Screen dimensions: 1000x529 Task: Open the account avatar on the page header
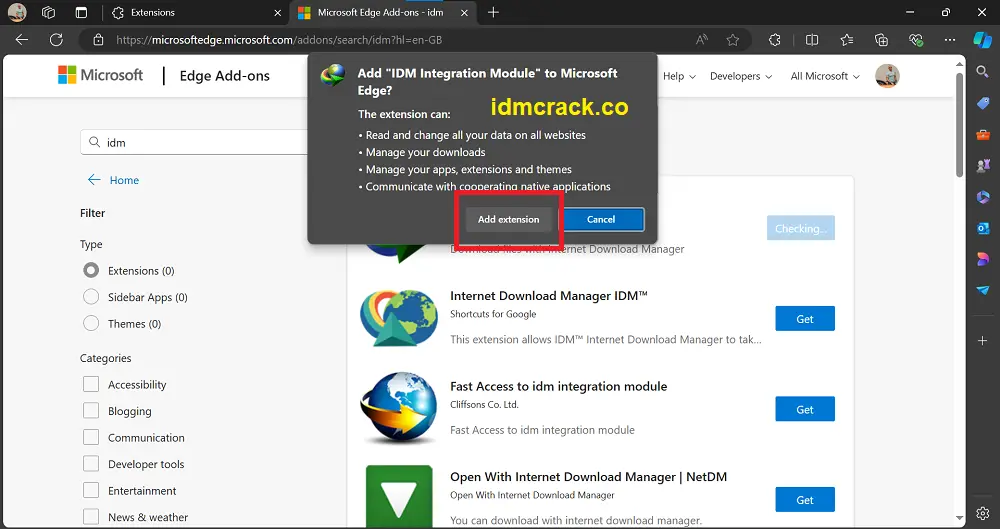(887, 76)
